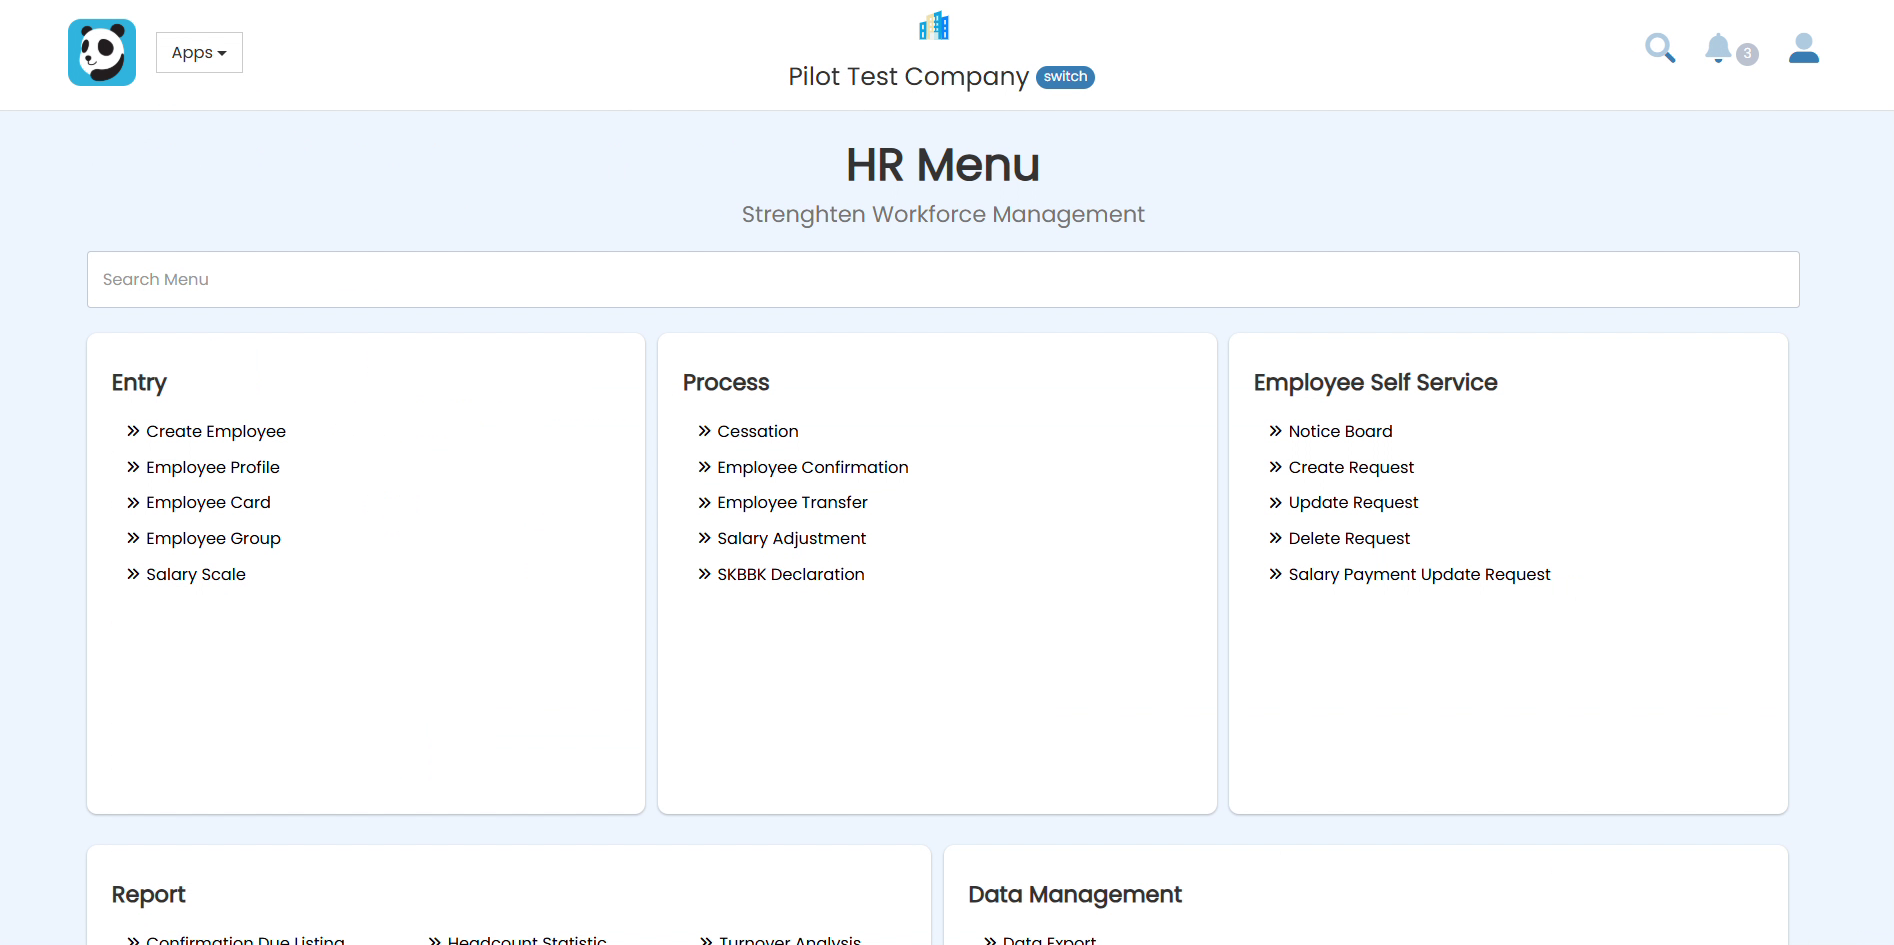Click the company building icon

click(x=934, y=26)
